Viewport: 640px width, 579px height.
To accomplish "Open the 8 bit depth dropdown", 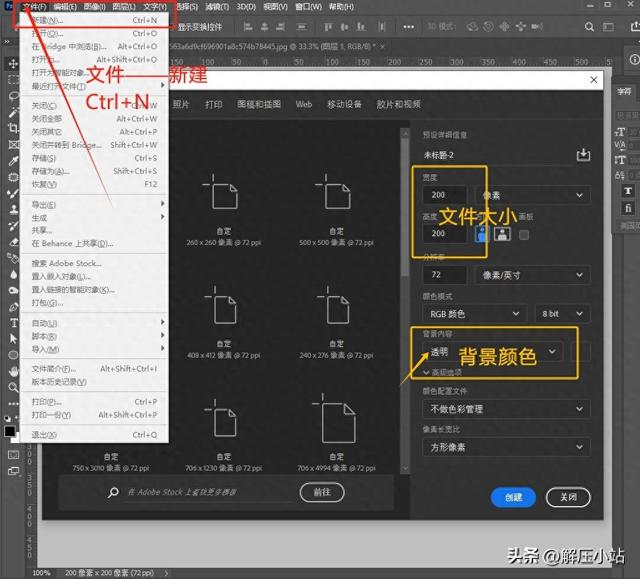I will pyautogui.click(x=562, y=314).
